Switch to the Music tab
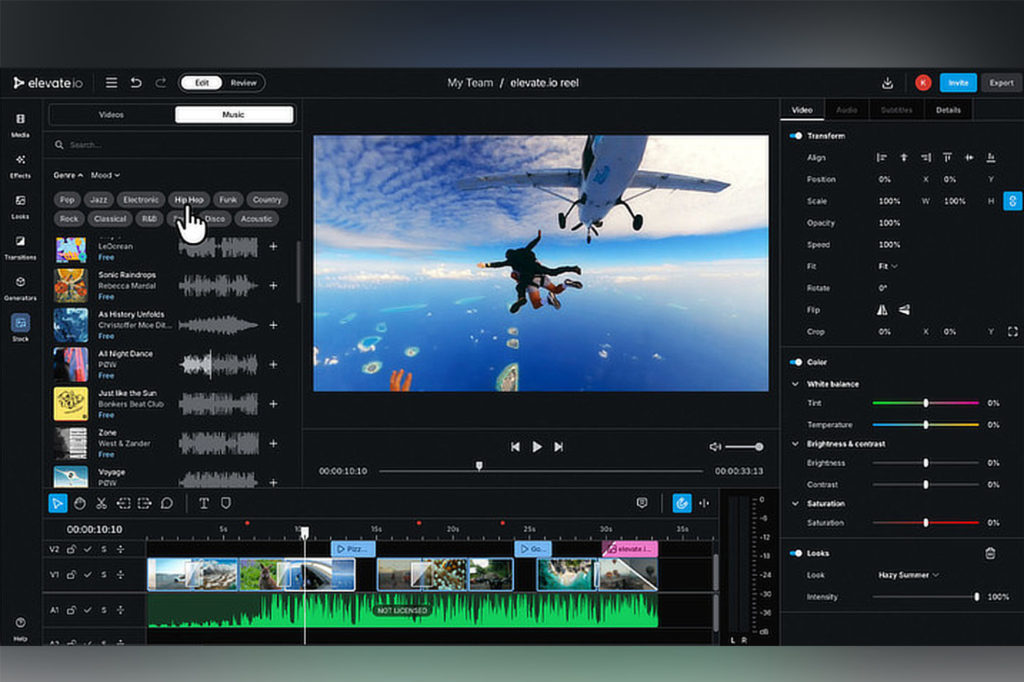Image resolution: width=1024 pixels, height=682 pixels. tap(234, 115)
